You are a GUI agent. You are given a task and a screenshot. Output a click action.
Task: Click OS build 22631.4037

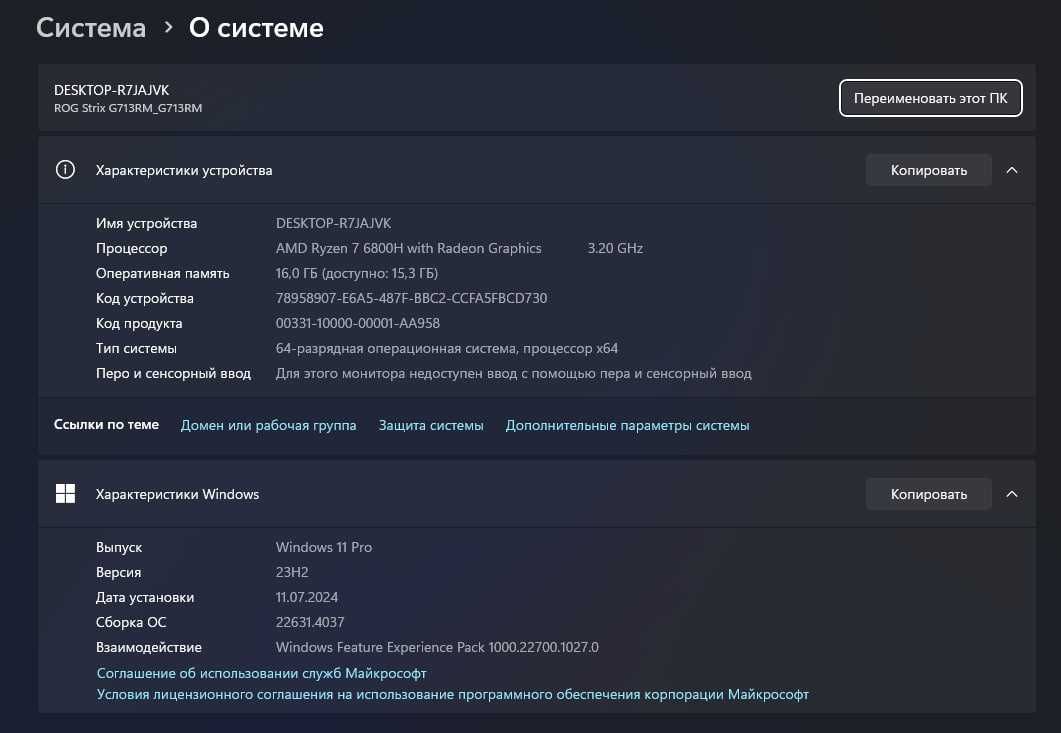pyautogui.click(x=310, y=622)
